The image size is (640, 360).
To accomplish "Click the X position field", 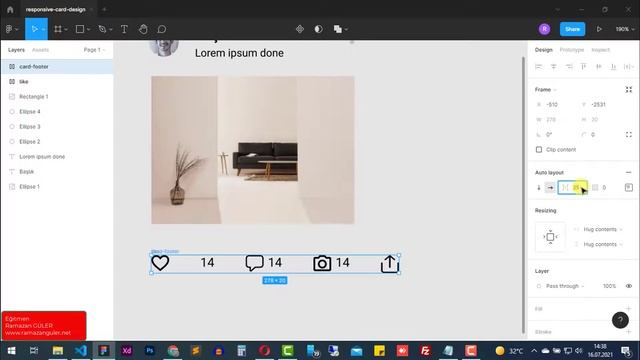I will pos(556,105).
